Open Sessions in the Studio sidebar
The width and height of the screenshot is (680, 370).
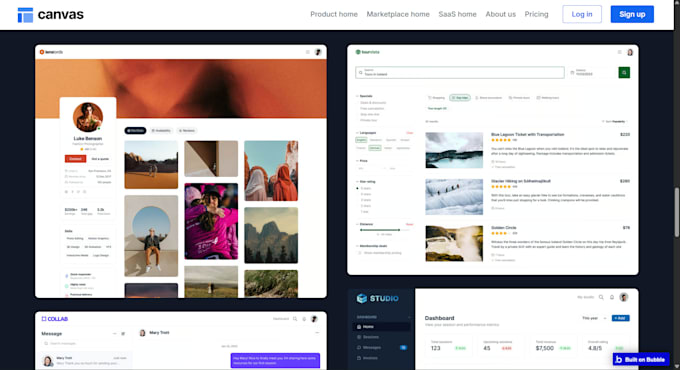coord(368,337)
